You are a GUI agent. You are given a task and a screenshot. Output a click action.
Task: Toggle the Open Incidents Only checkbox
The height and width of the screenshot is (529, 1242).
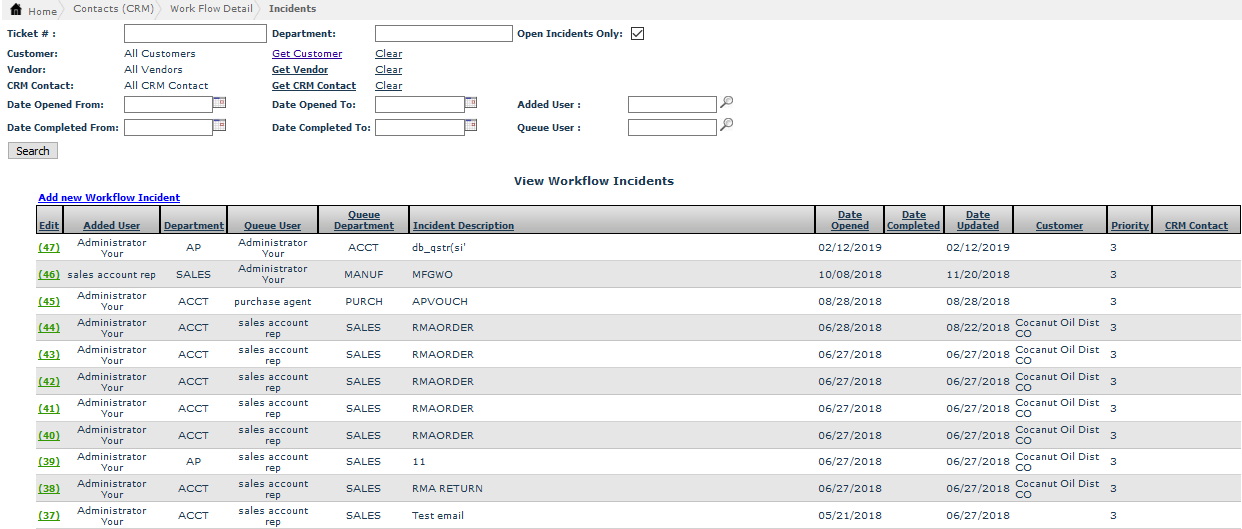click(637, 34)
